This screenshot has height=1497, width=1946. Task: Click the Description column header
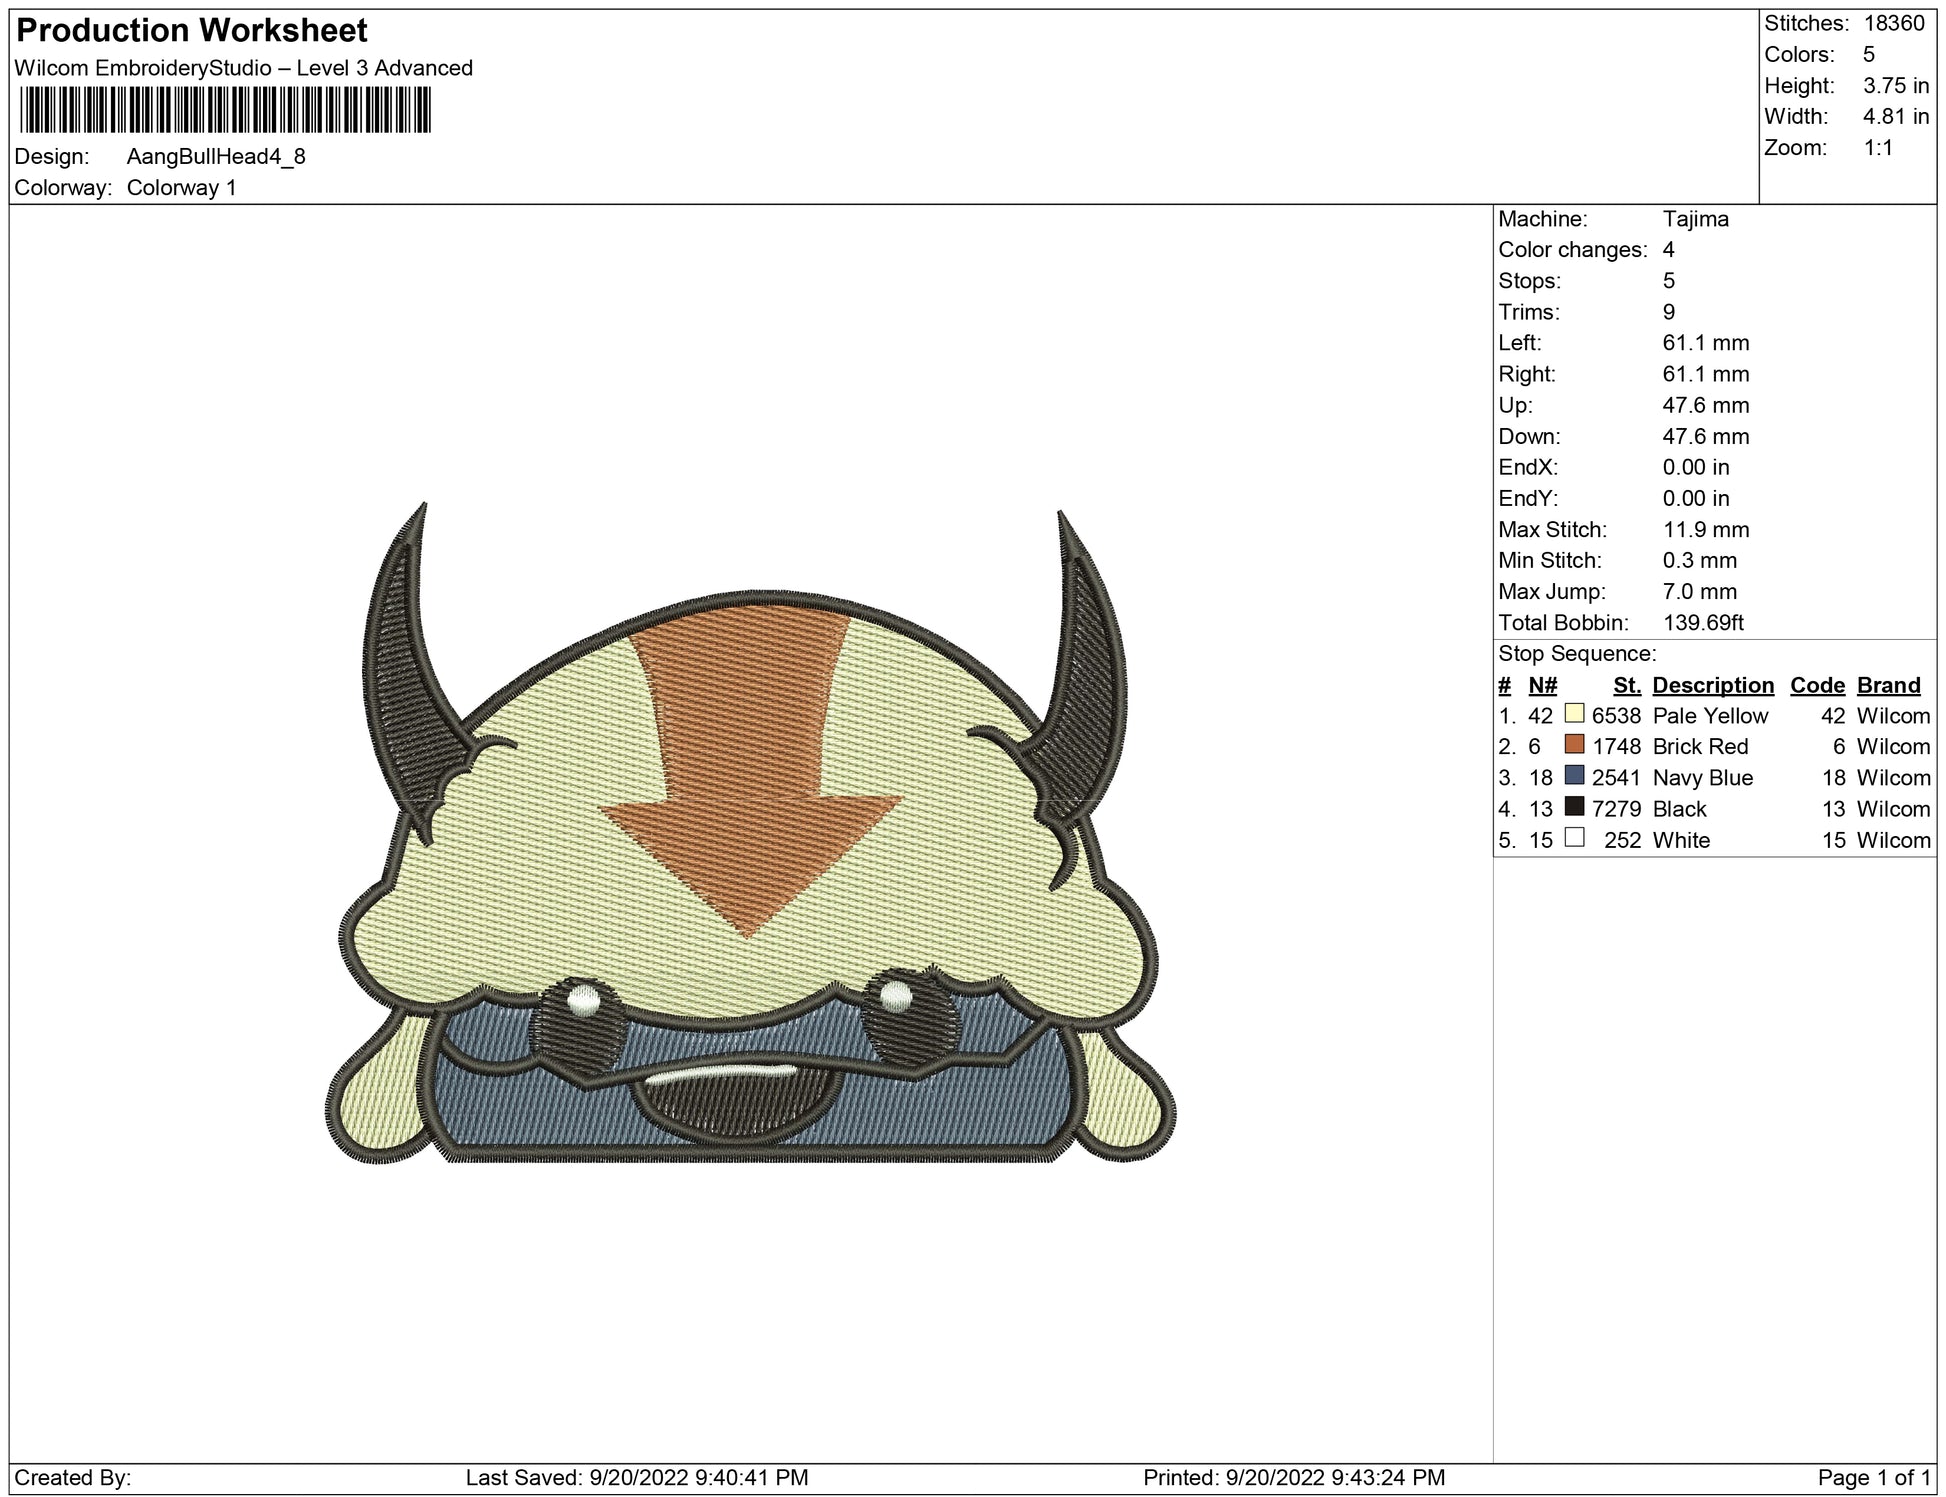click(x=1713, y=685)
